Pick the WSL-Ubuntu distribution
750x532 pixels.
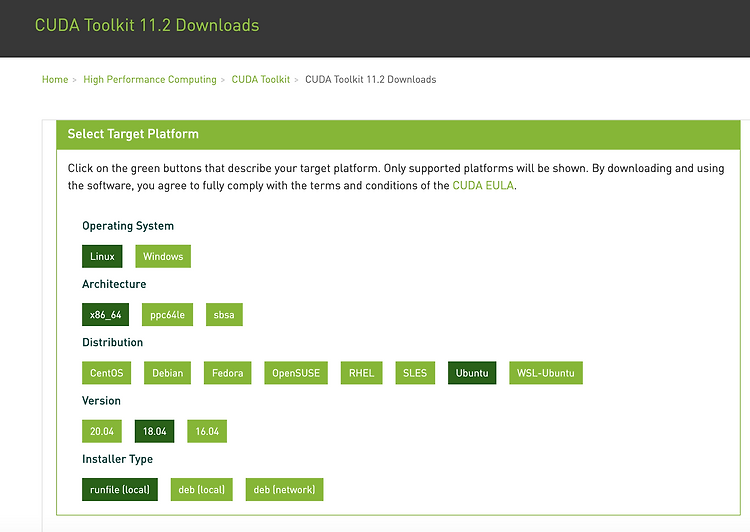(x=546, y=373)
